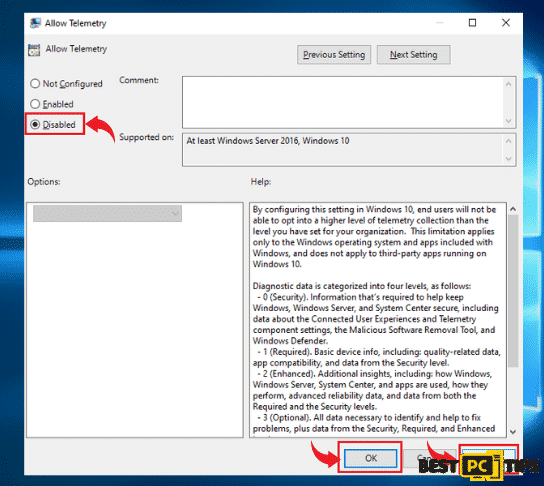Click the Supported on scroll up arrow
Screen dimensions: 544x486
509,141
